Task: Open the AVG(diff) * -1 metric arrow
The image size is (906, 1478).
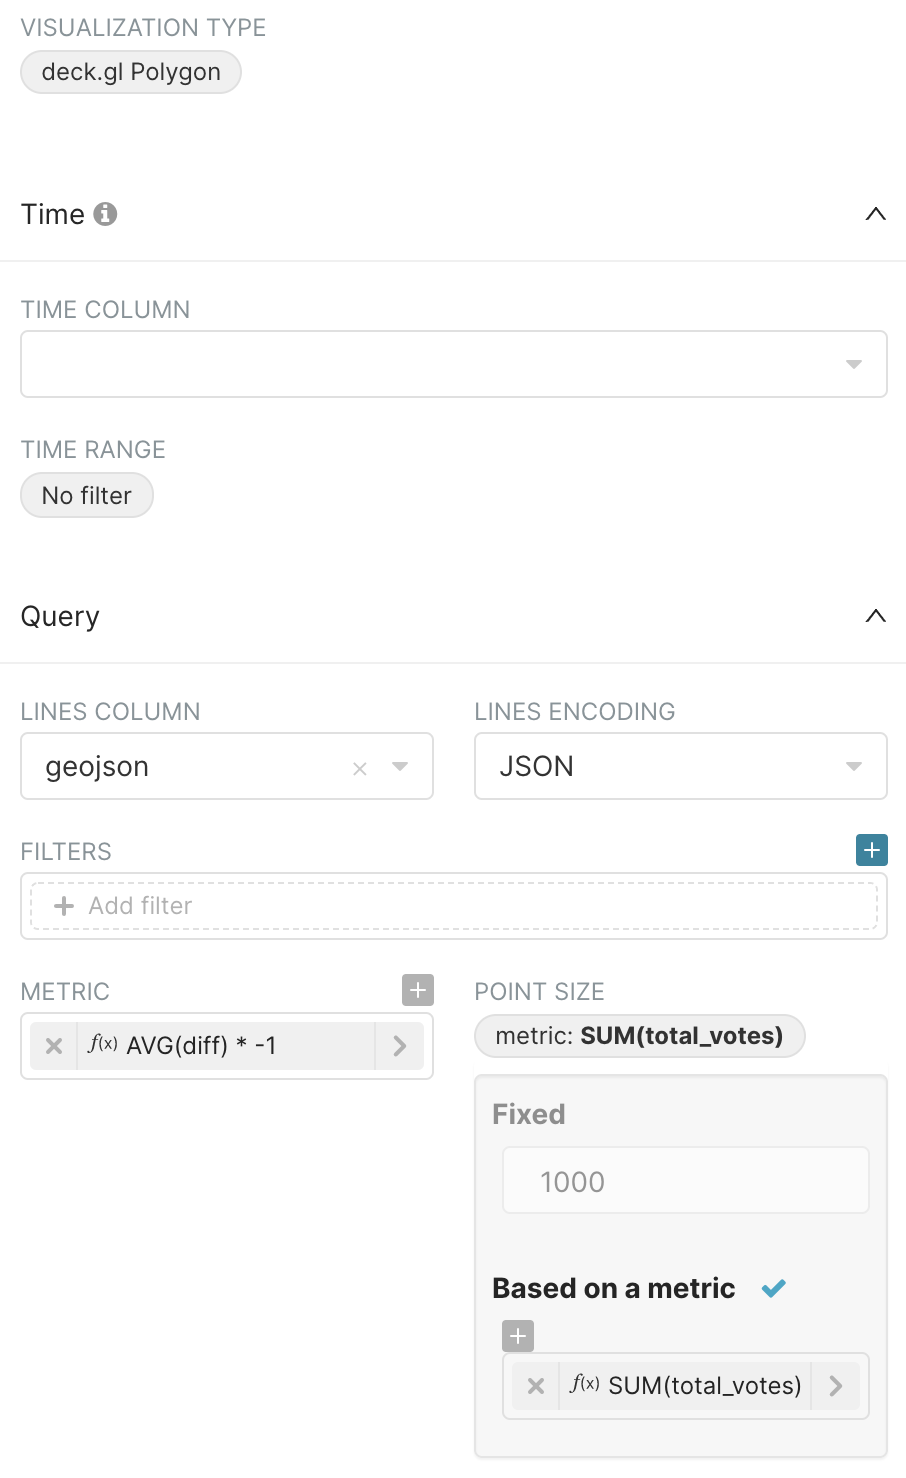Action: (x=400, y=1046)
